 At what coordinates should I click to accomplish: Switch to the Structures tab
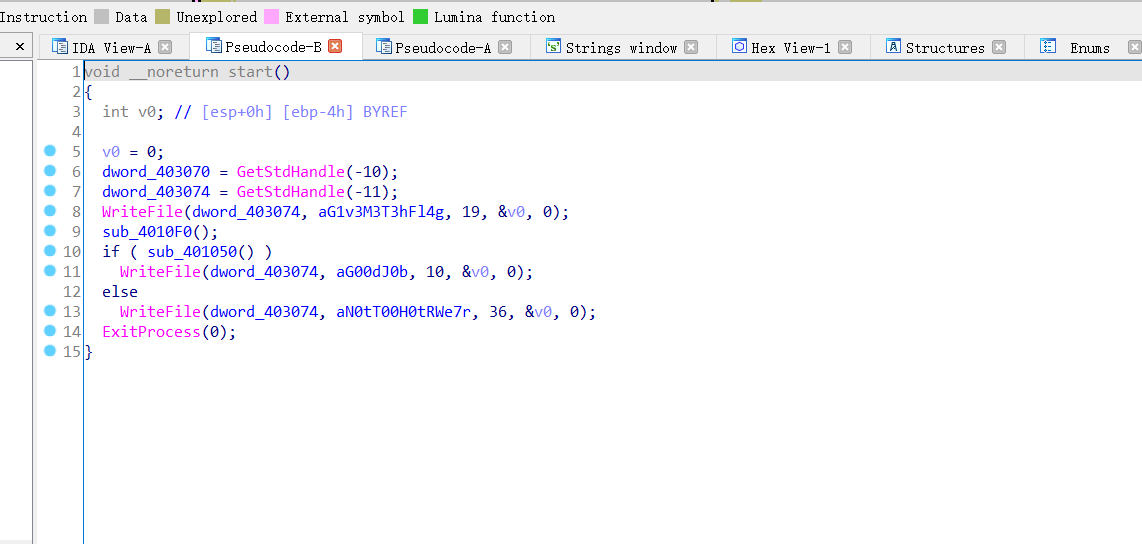pyautogui.click(x=945, y=47)
